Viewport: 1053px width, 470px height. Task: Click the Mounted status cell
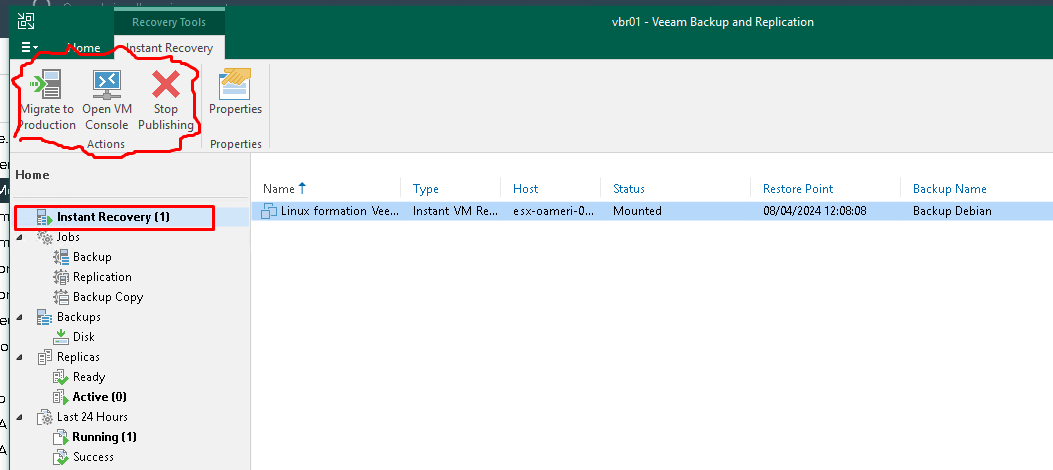[637, 211]
